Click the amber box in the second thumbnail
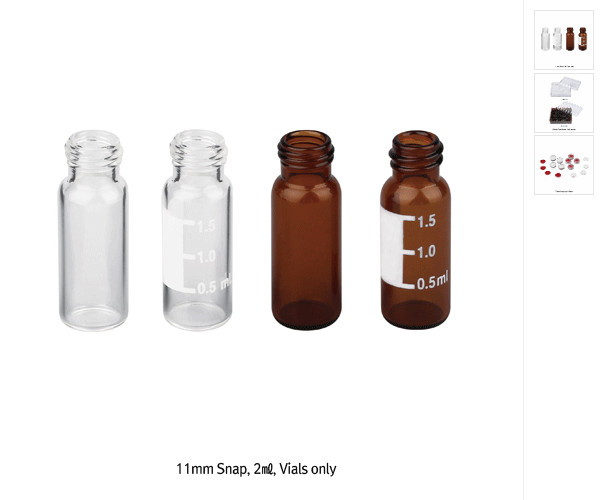 click(561, 115)
